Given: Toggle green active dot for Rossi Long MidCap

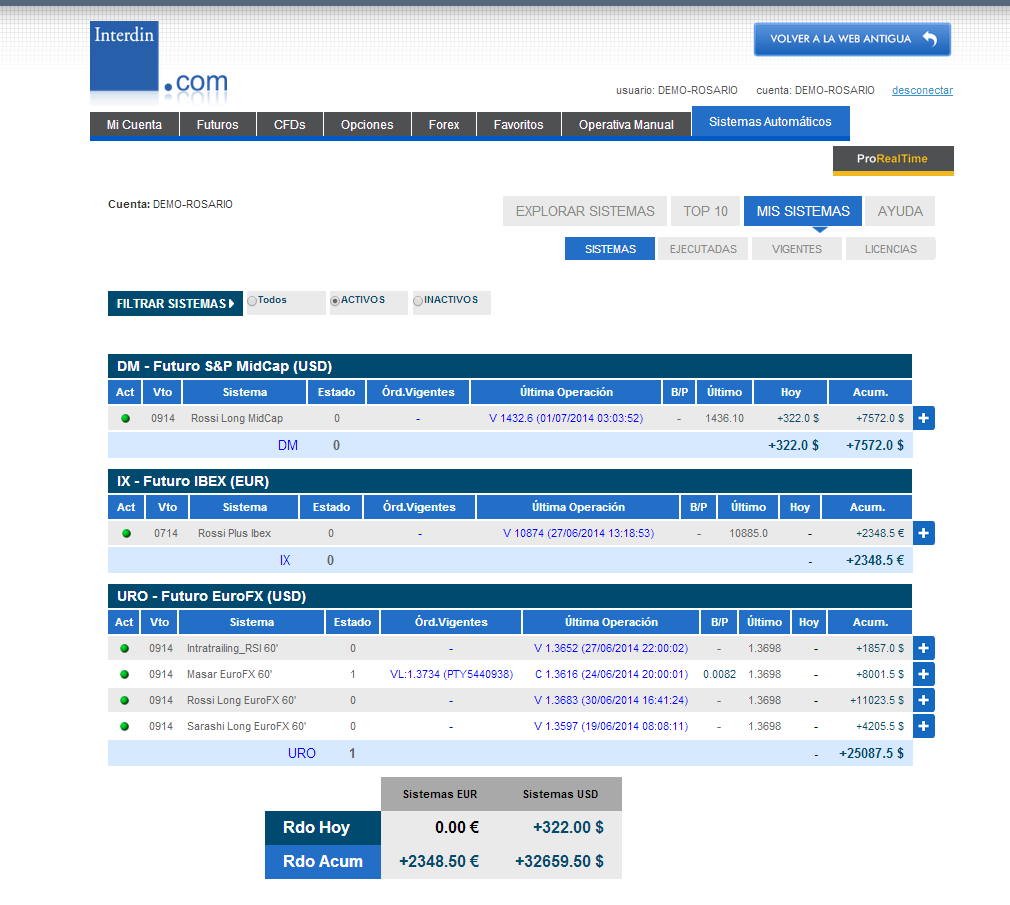Looking at the screenshot, I should coord(126,418).
